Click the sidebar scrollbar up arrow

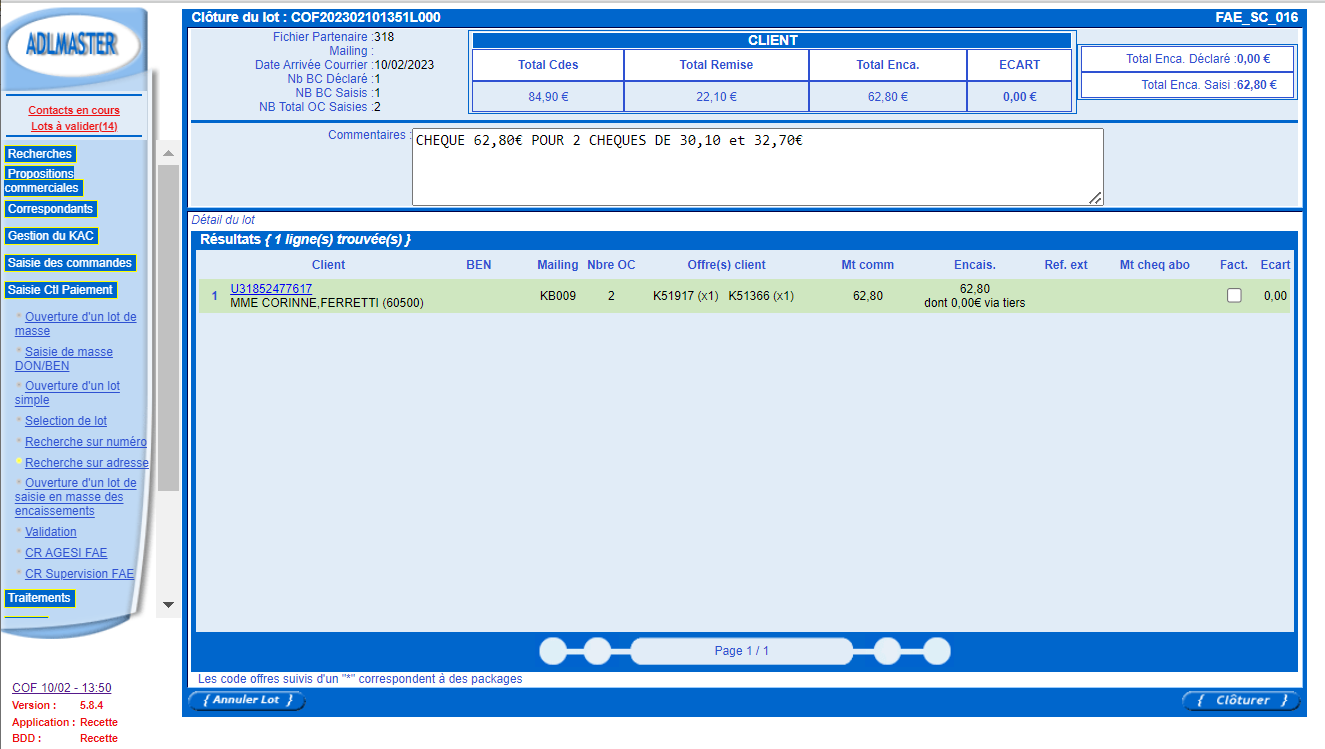[x=168, y=153]
